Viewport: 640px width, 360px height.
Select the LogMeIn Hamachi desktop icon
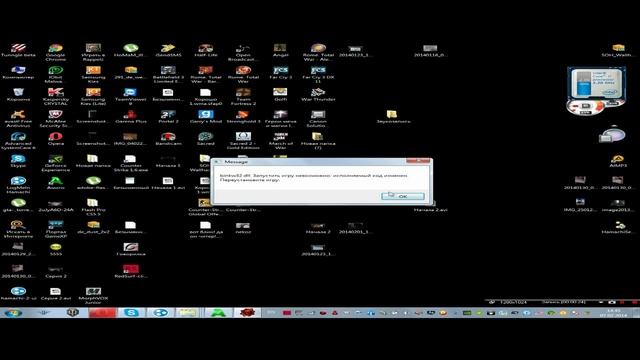coord(18,185)
